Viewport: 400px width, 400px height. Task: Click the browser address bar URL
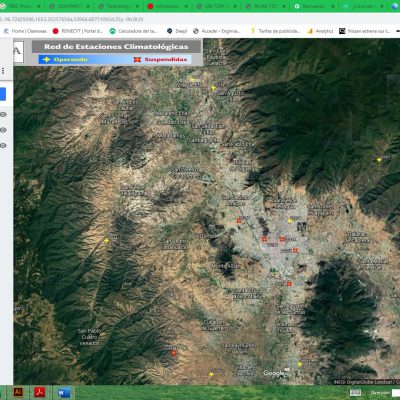72,19
